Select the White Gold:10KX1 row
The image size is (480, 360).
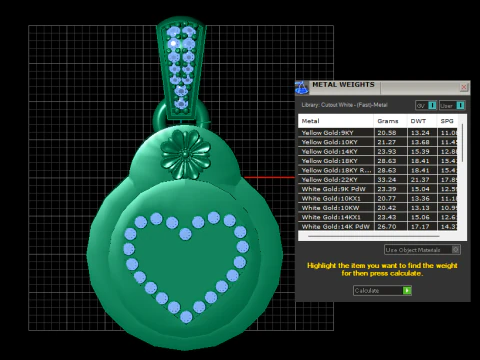[378, 198]
